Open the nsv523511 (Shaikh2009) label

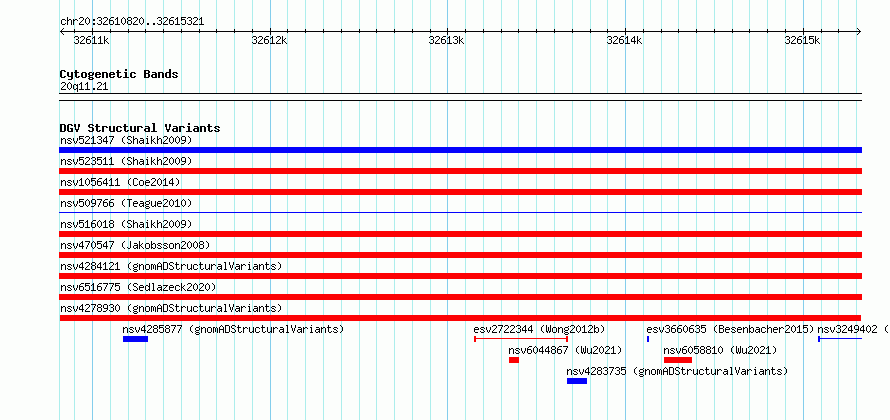click(x=126, y=161)
